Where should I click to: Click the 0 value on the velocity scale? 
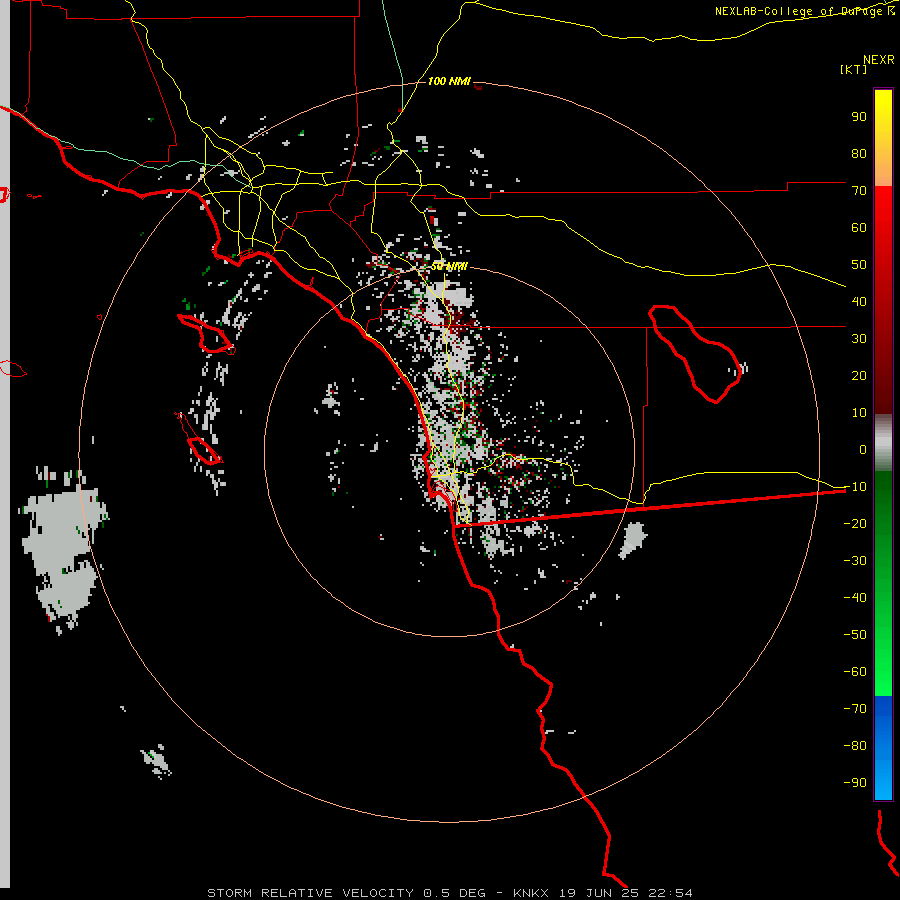863,449
